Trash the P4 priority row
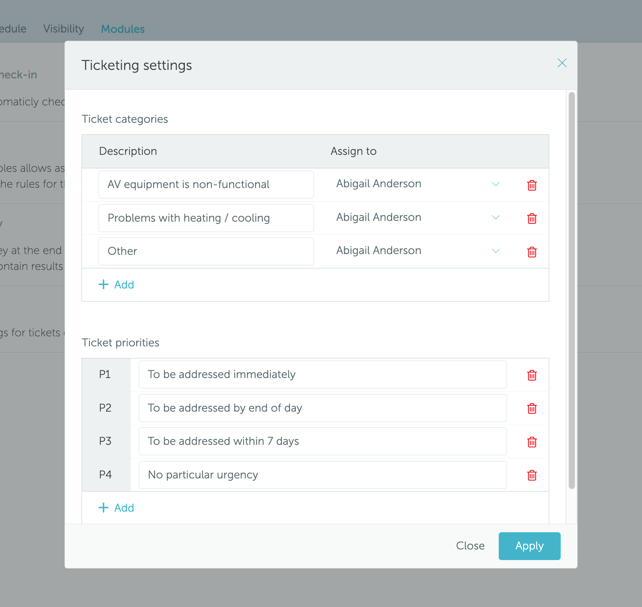This screenshot has height=607, width=642. (x=532, y=475)
